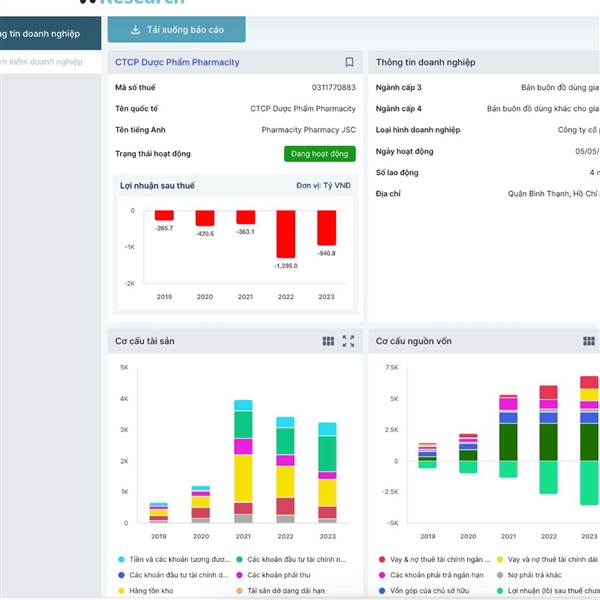Open grid view in Cơ cấu tài sản panel
The image size is (600, 600).
click(x=328, y=341)
